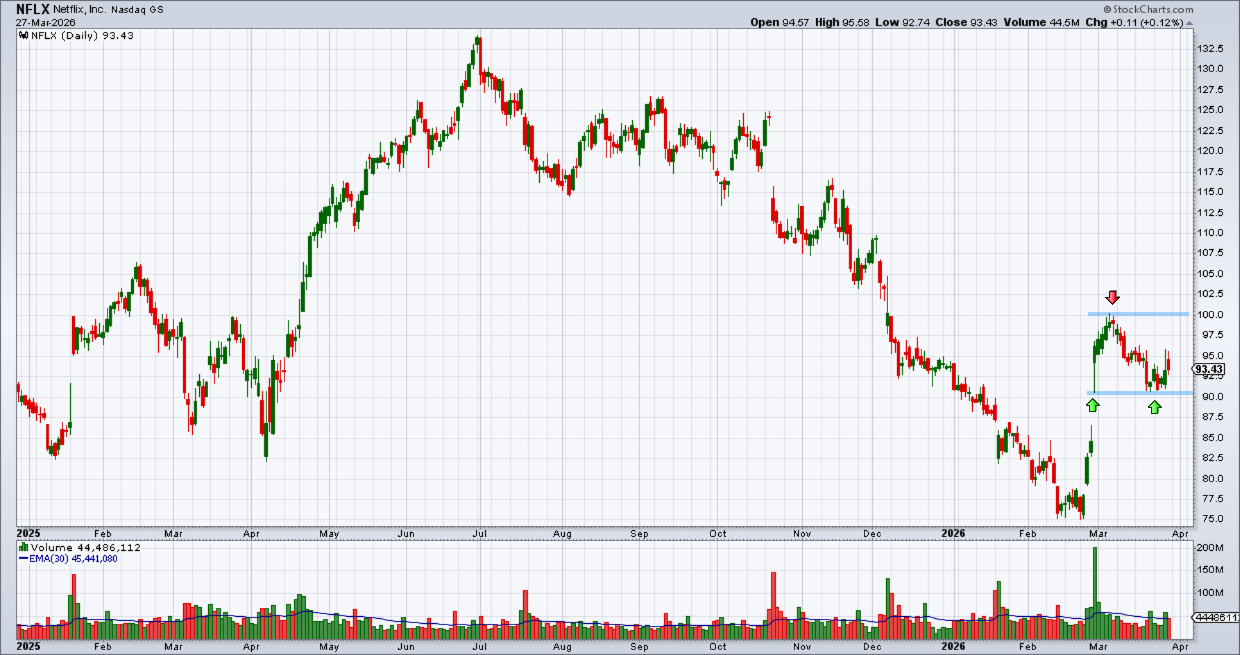Click the 82.5 price axis label

coord(1211,458)
